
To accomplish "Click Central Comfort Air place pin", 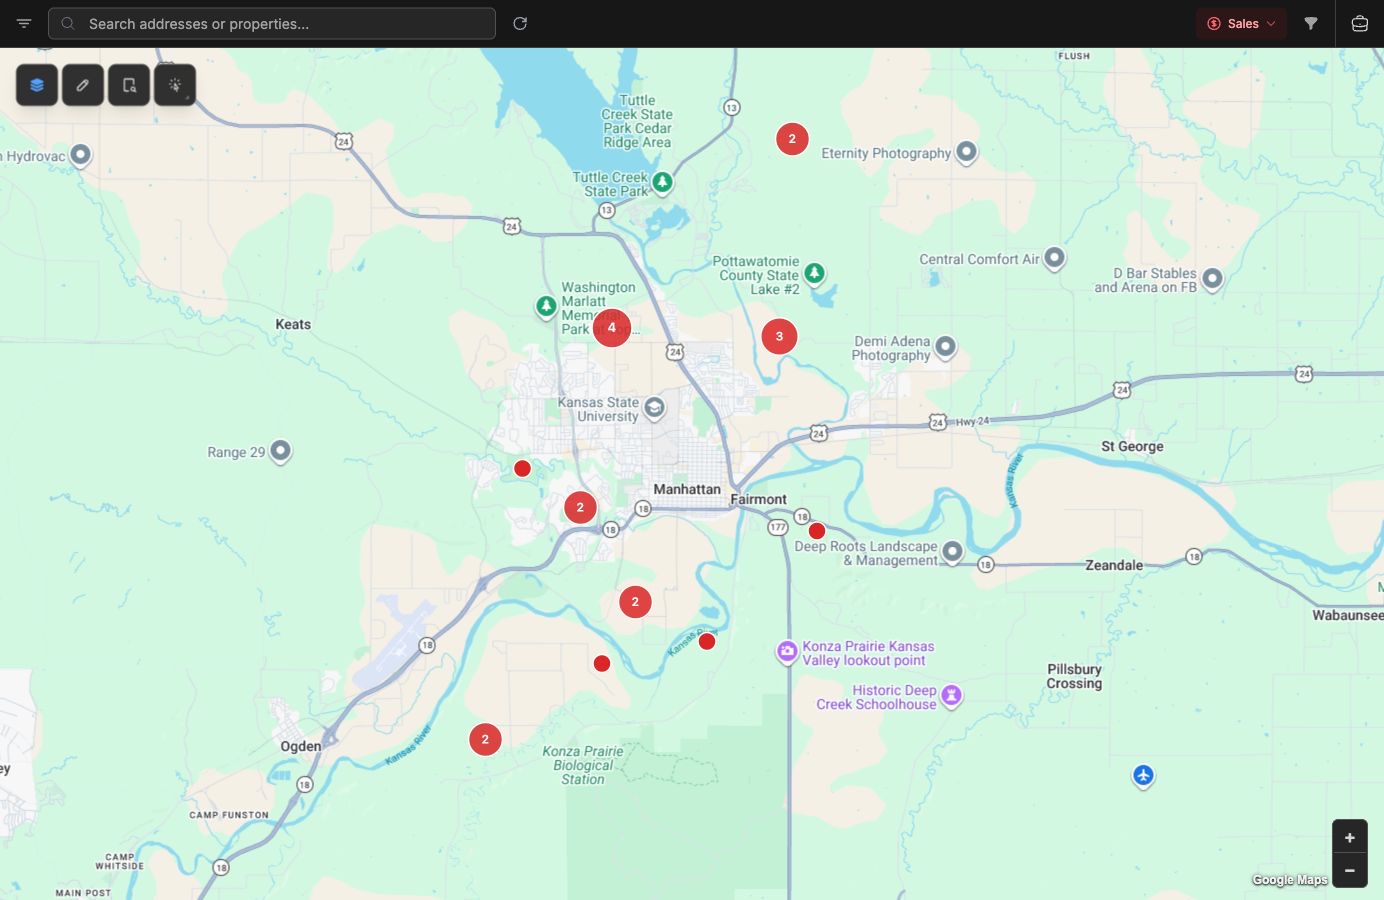I will pyautogui.click(x=1054, y=258).
